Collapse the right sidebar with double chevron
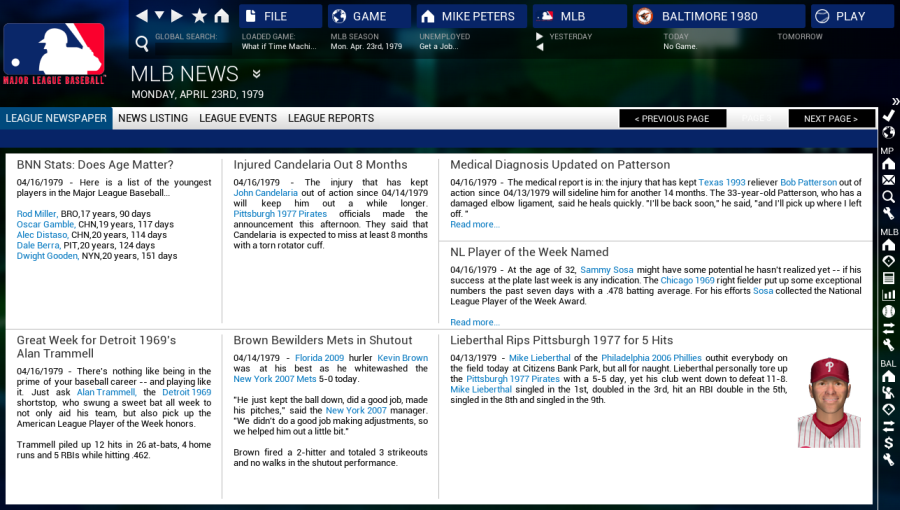900x510 pixels. (x=894, y=102)
